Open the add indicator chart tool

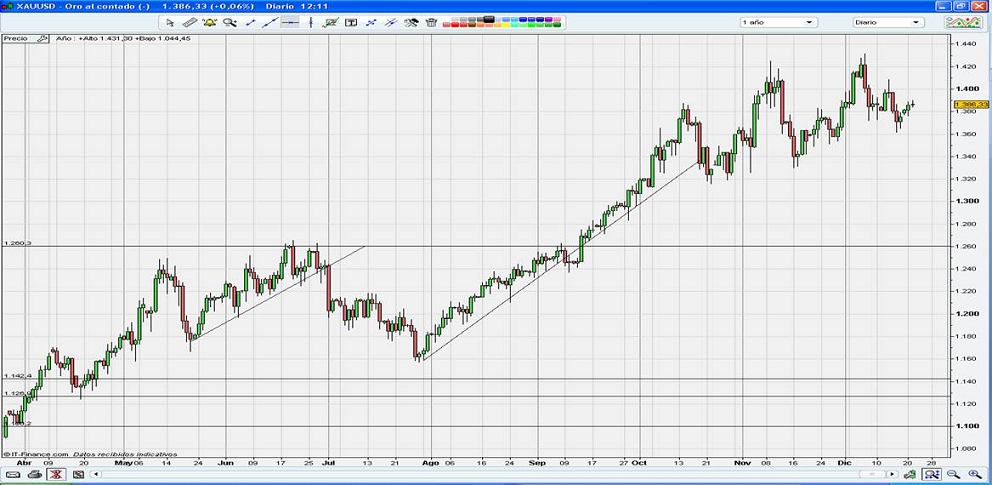[330, 23]
